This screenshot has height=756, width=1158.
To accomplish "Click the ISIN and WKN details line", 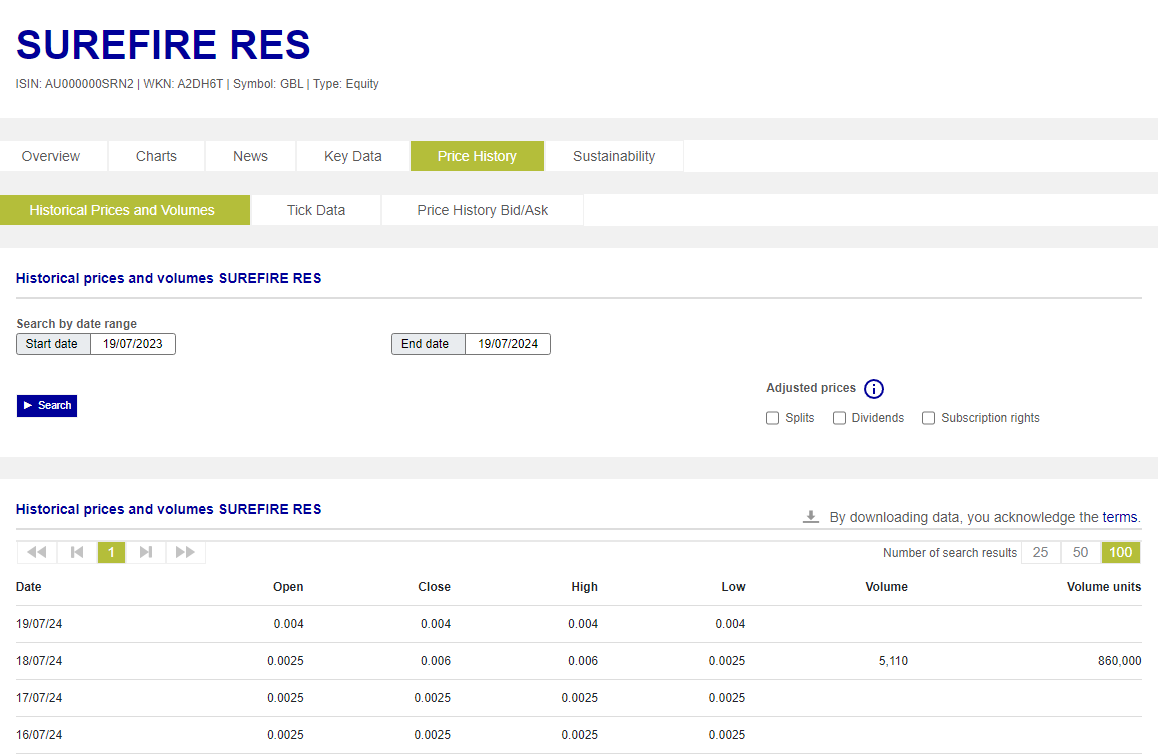I will pyautogui.click(x=197, y=84).
